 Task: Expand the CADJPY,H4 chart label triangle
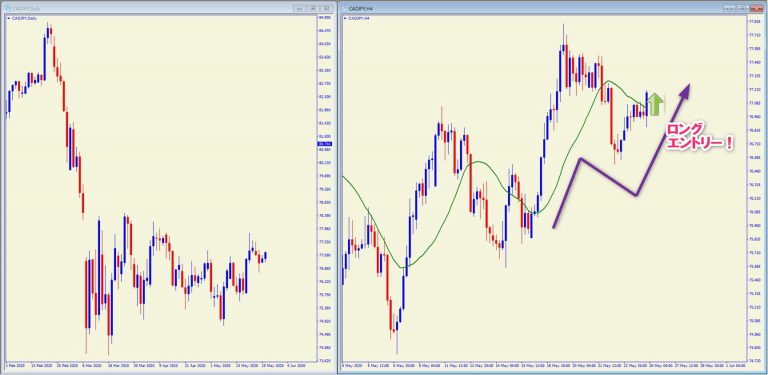pos(345,19)
